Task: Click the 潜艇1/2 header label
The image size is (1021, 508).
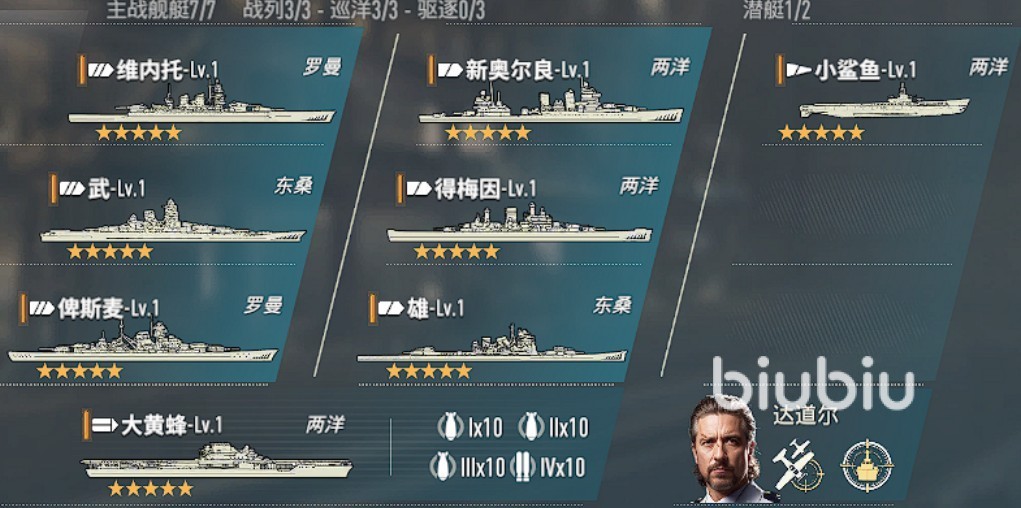Action: [x=776, y=10]
